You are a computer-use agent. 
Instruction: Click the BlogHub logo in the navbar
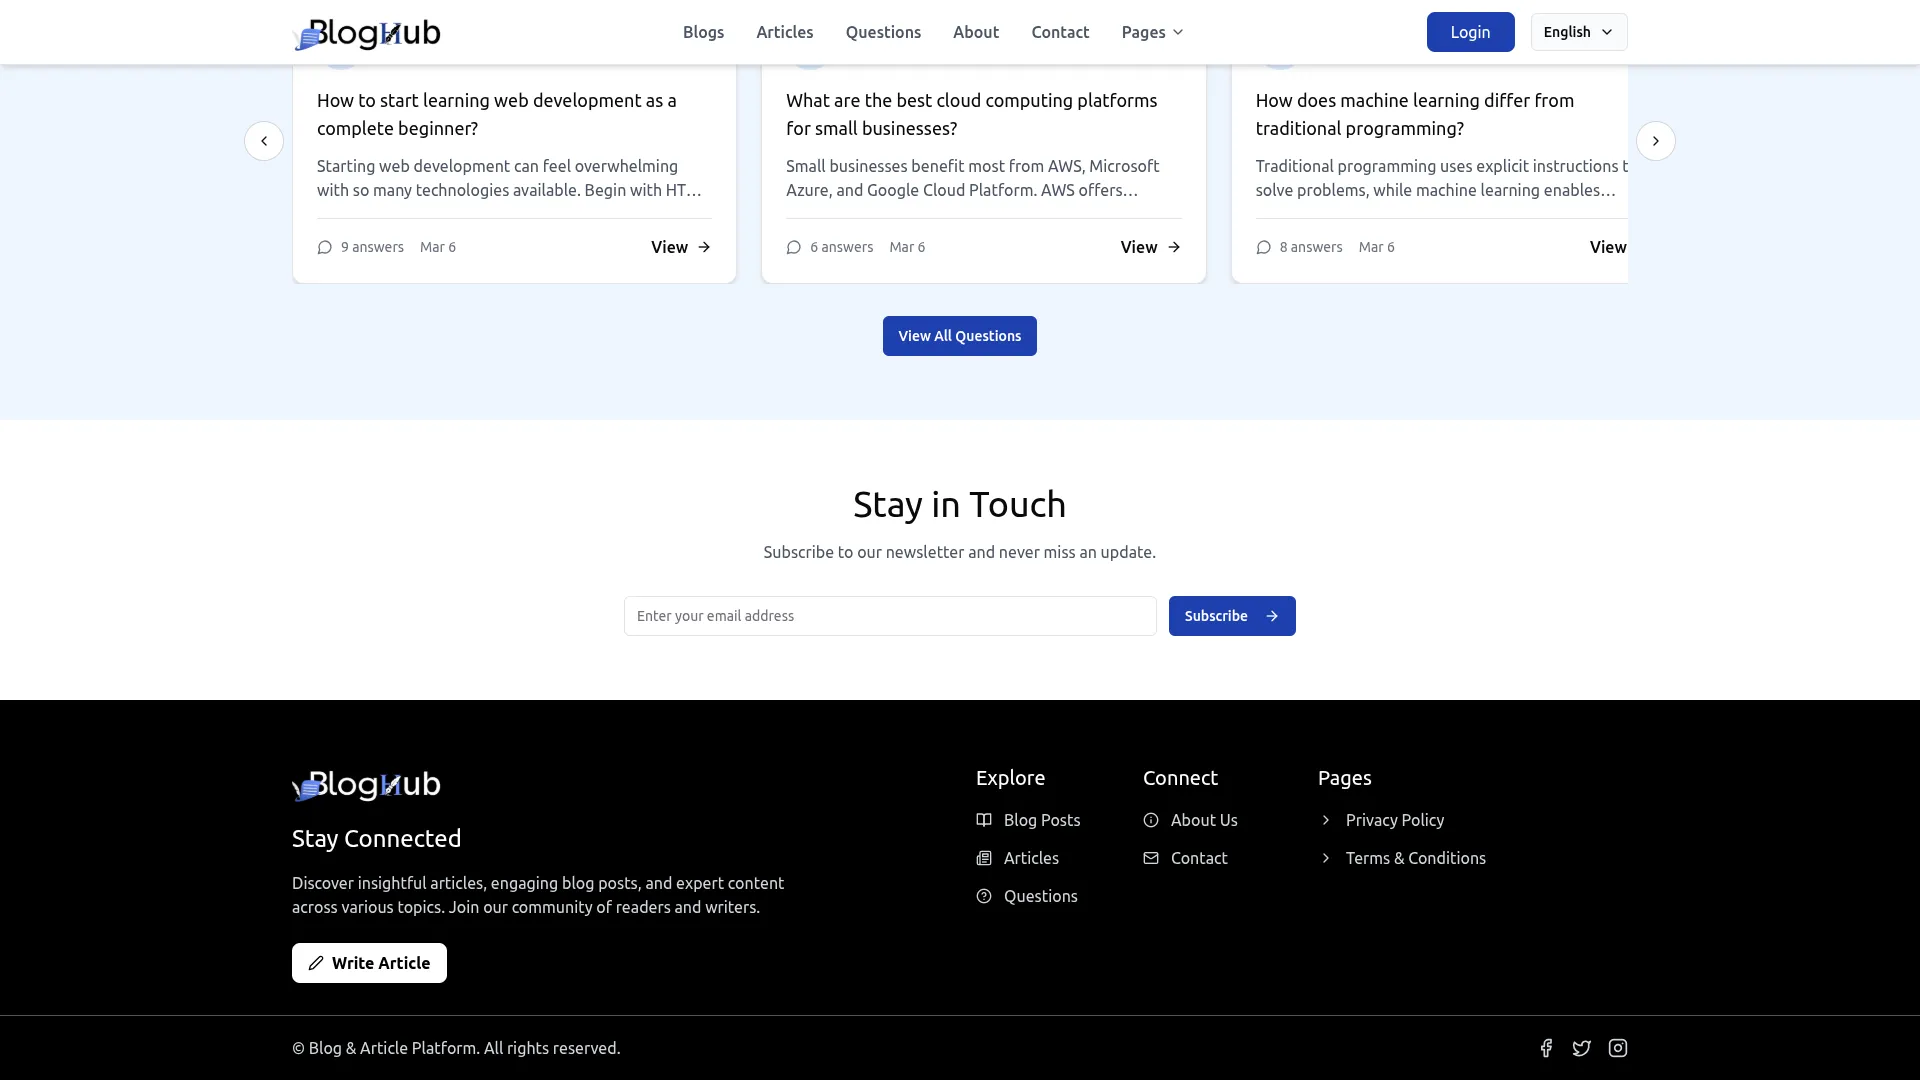(366, 32)
